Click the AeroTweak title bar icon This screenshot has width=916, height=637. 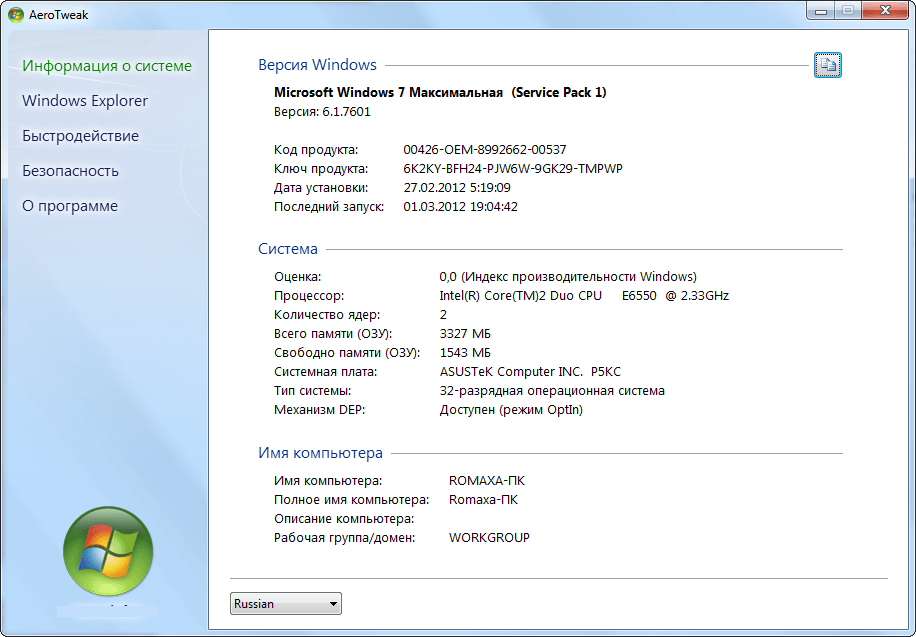[12, 11]
